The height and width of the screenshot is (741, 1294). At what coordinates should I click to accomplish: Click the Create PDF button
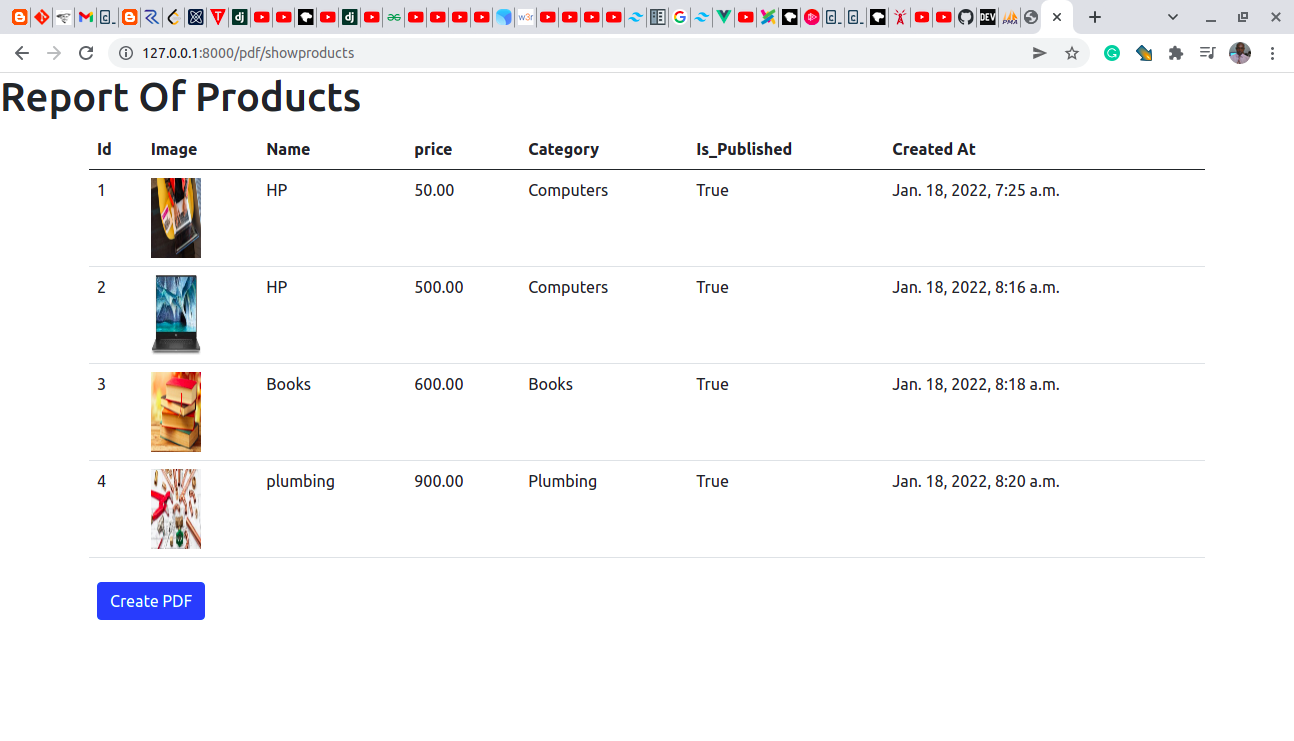(150, 601)
